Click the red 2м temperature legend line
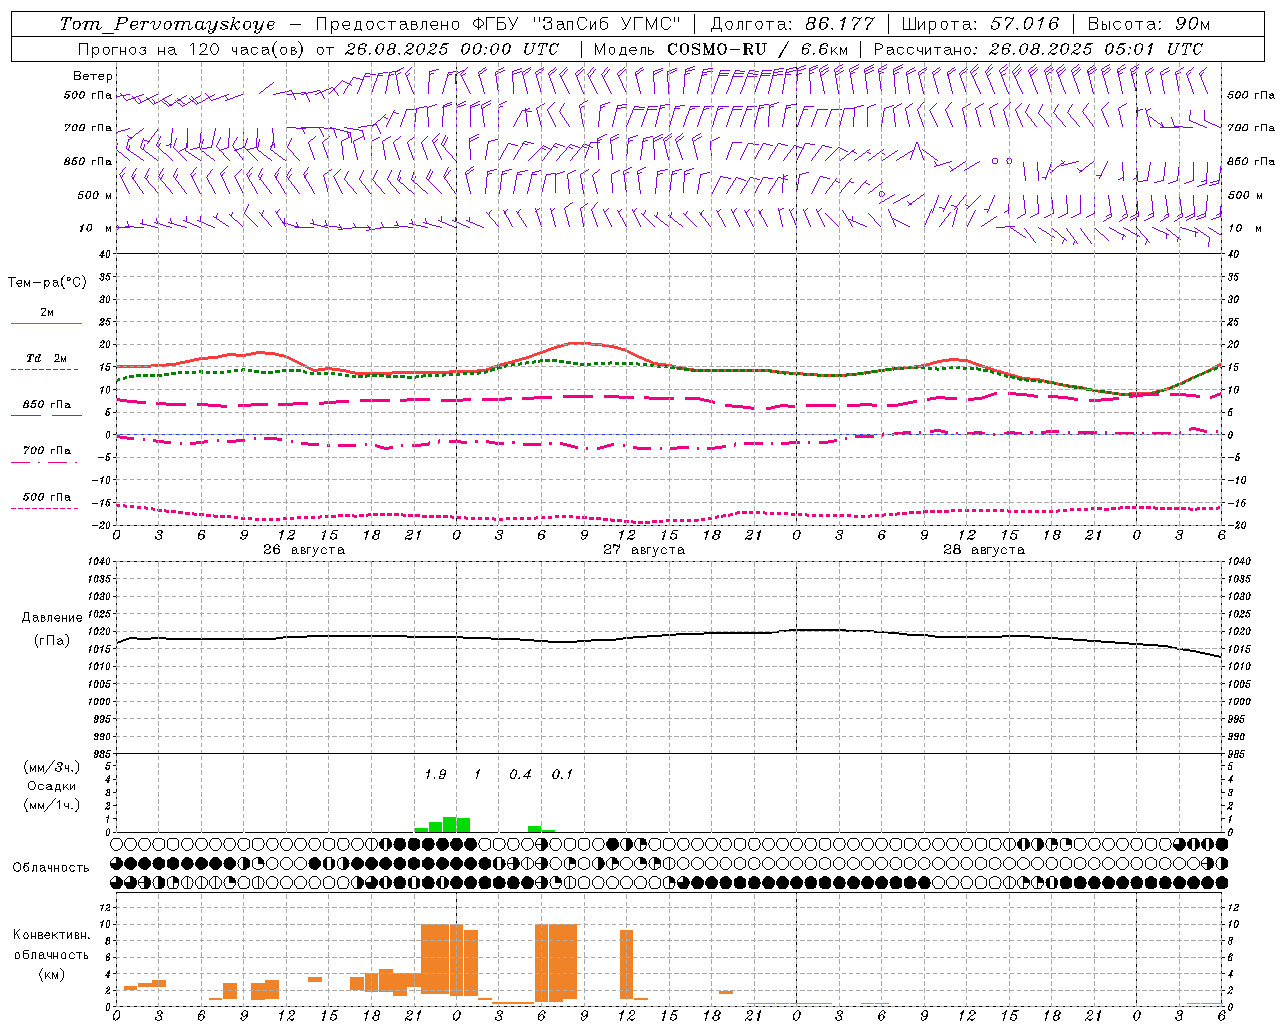1280x1024 pixels. coord(46,323)
